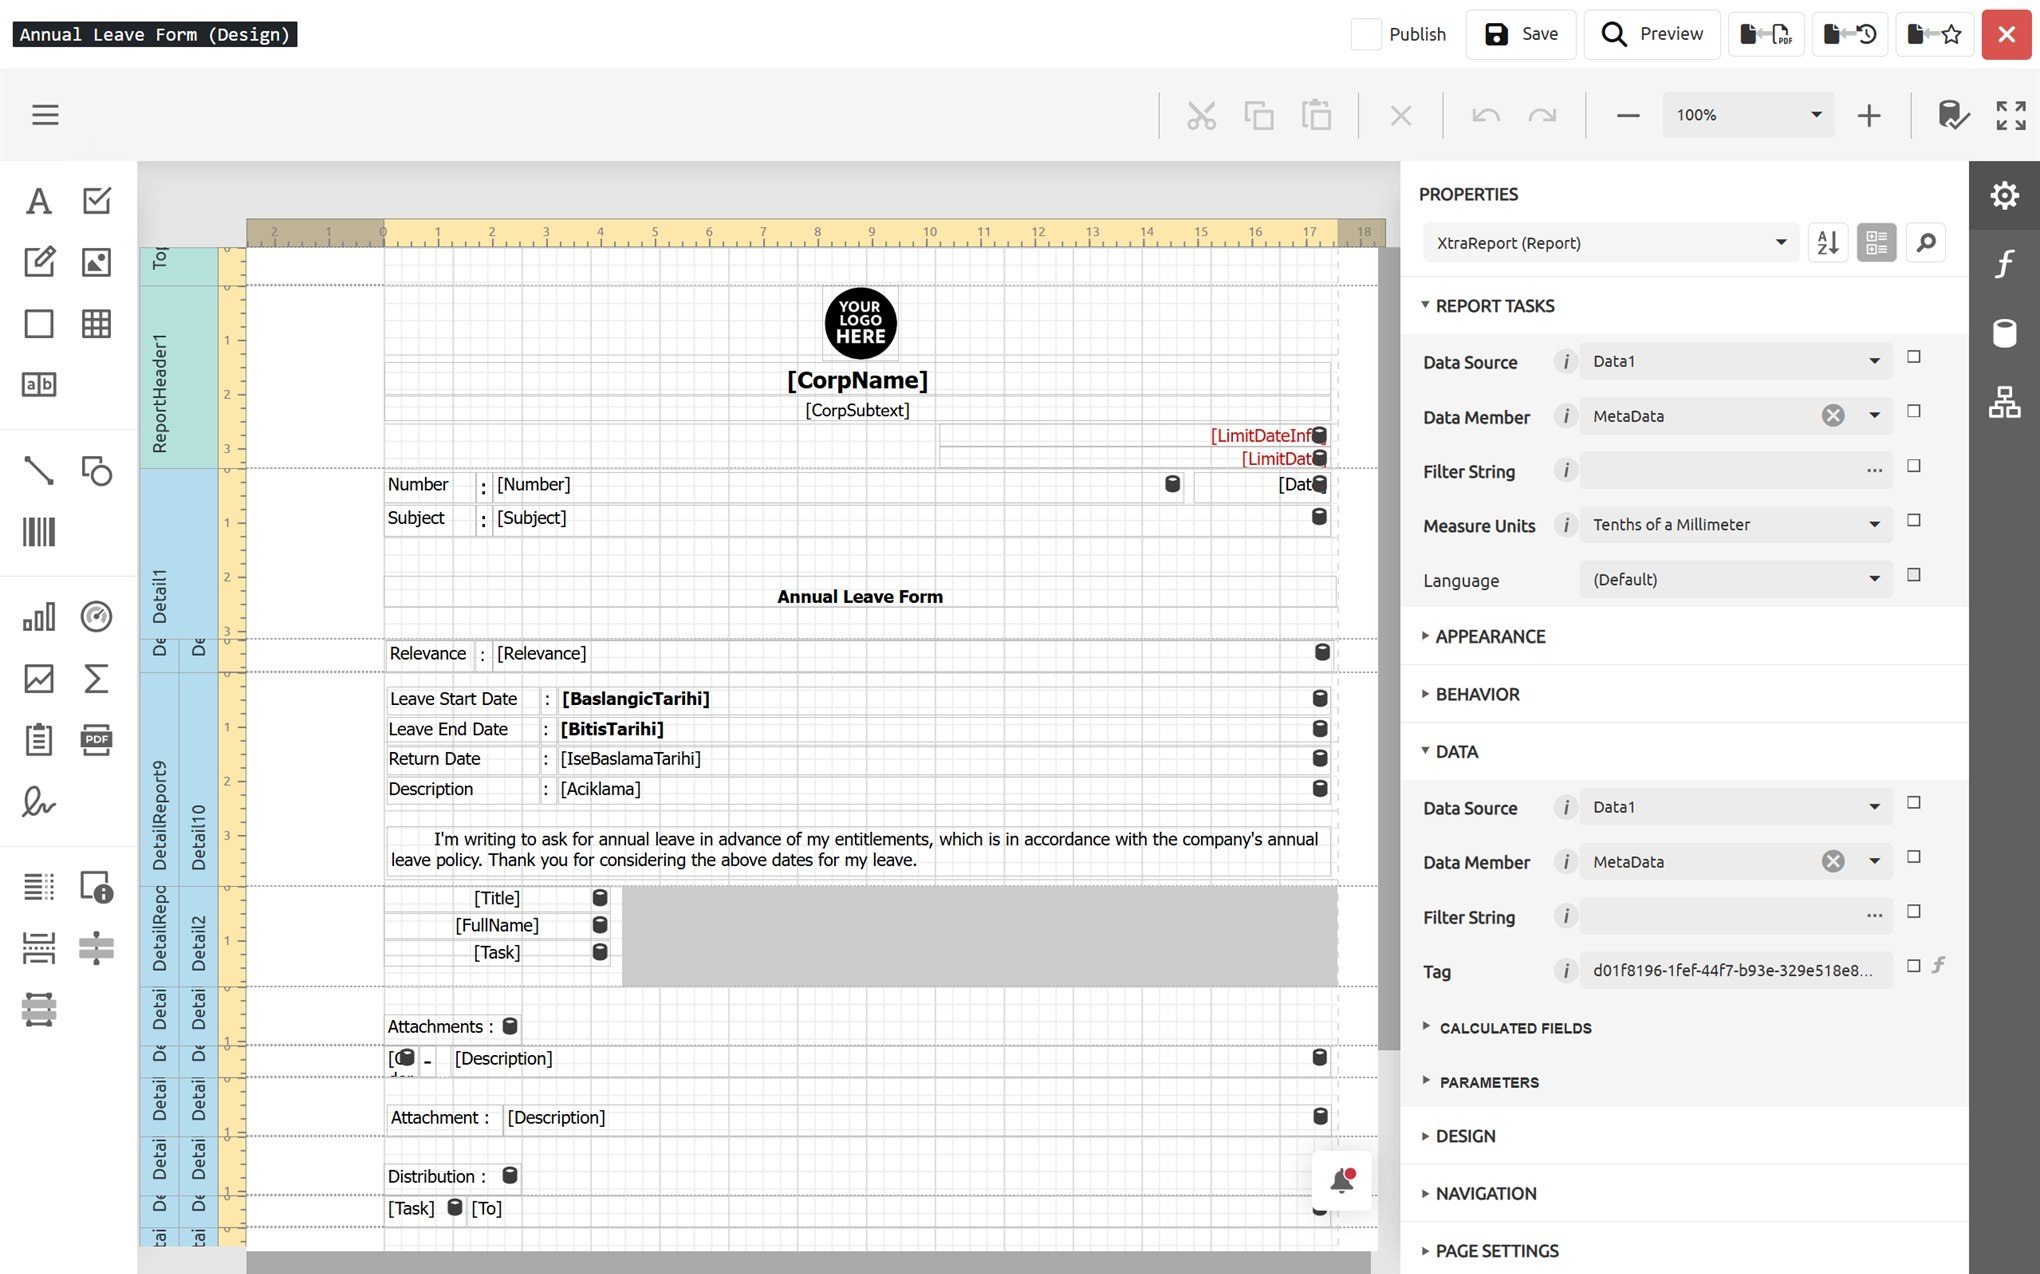Open the Report Explorer tab
Screen dimensions: 2040x1274
(x=2004, y=402)
